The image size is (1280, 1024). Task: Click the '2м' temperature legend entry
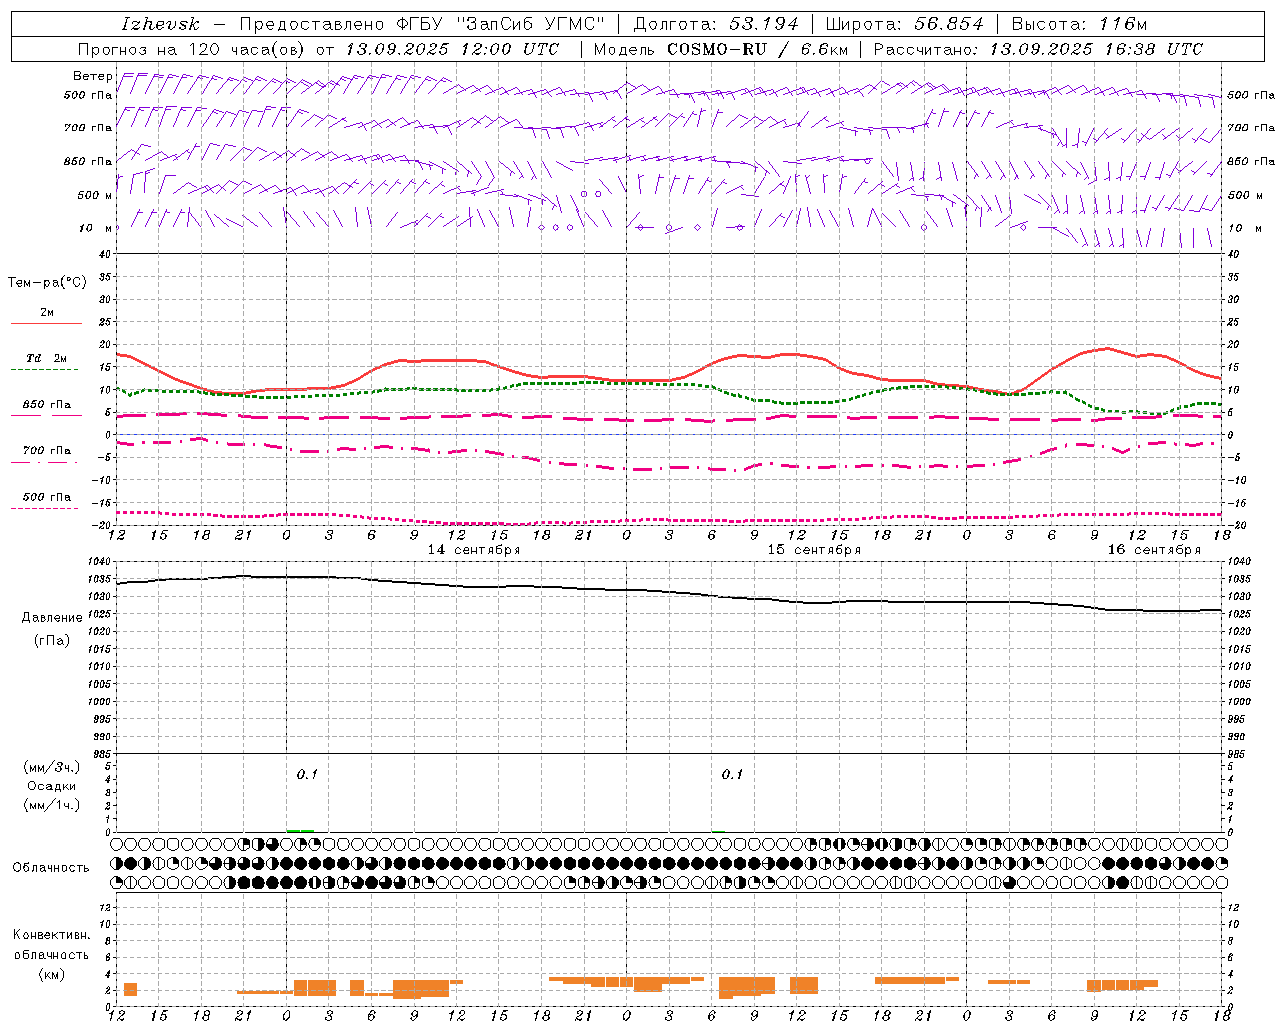click(47, 312)
